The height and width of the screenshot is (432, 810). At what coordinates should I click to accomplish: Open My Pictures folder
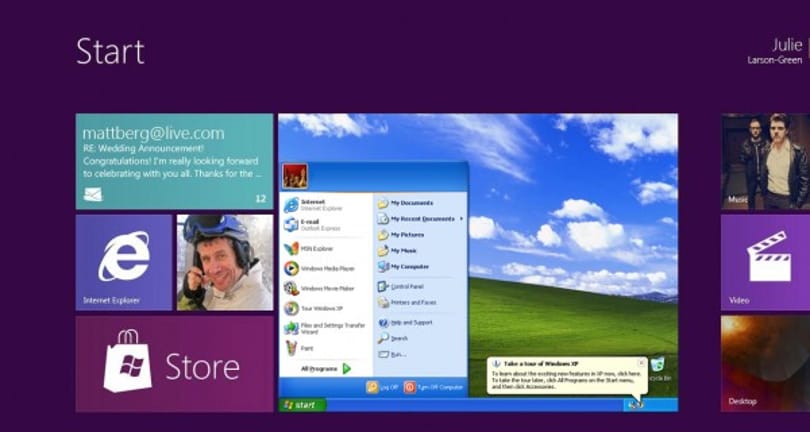[420, 235]
